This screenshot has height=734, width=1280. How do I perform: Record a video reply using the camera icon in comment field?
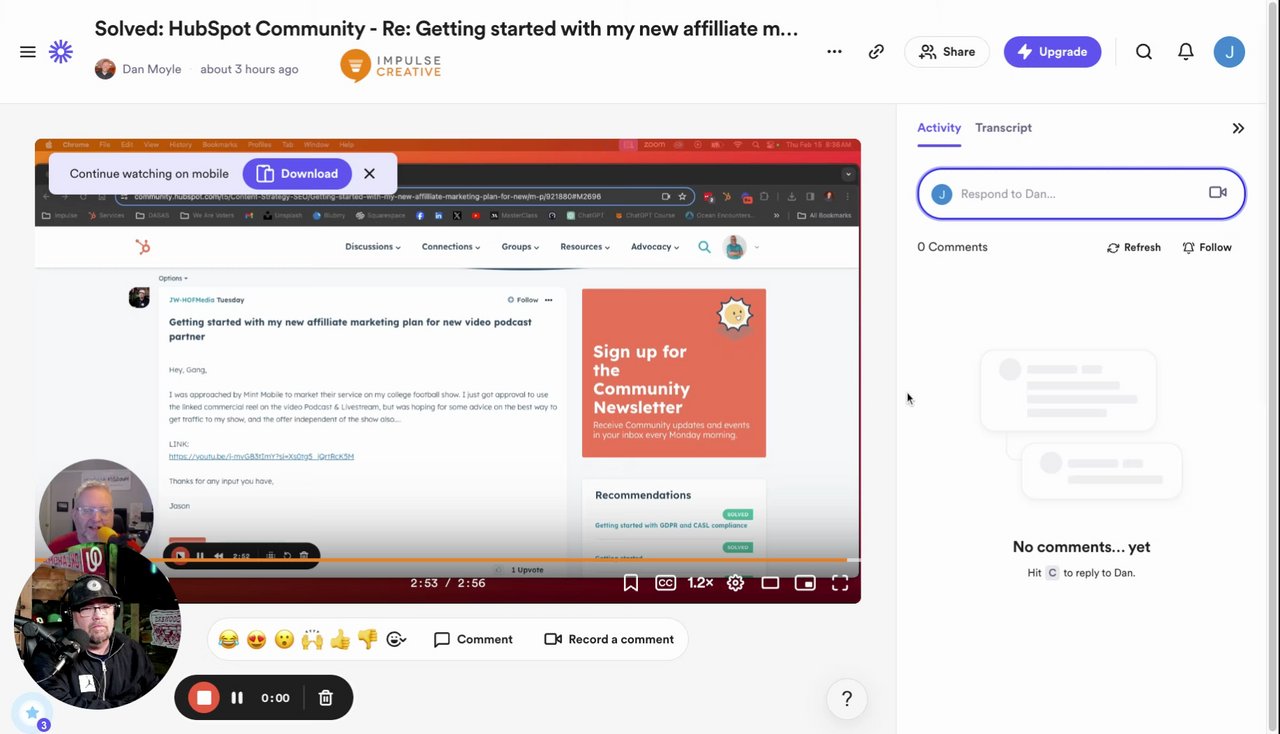1217,193
